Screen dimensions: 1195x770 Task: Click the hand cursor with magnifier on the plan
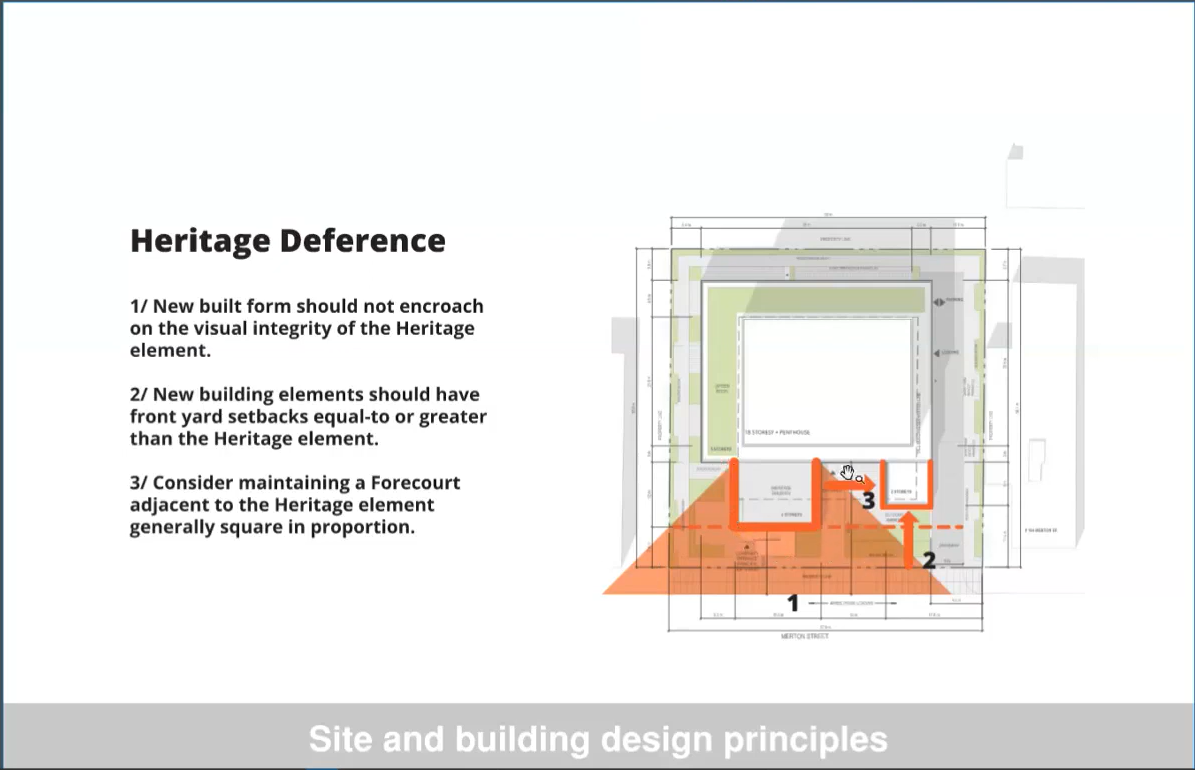click(x=850, y=473)
